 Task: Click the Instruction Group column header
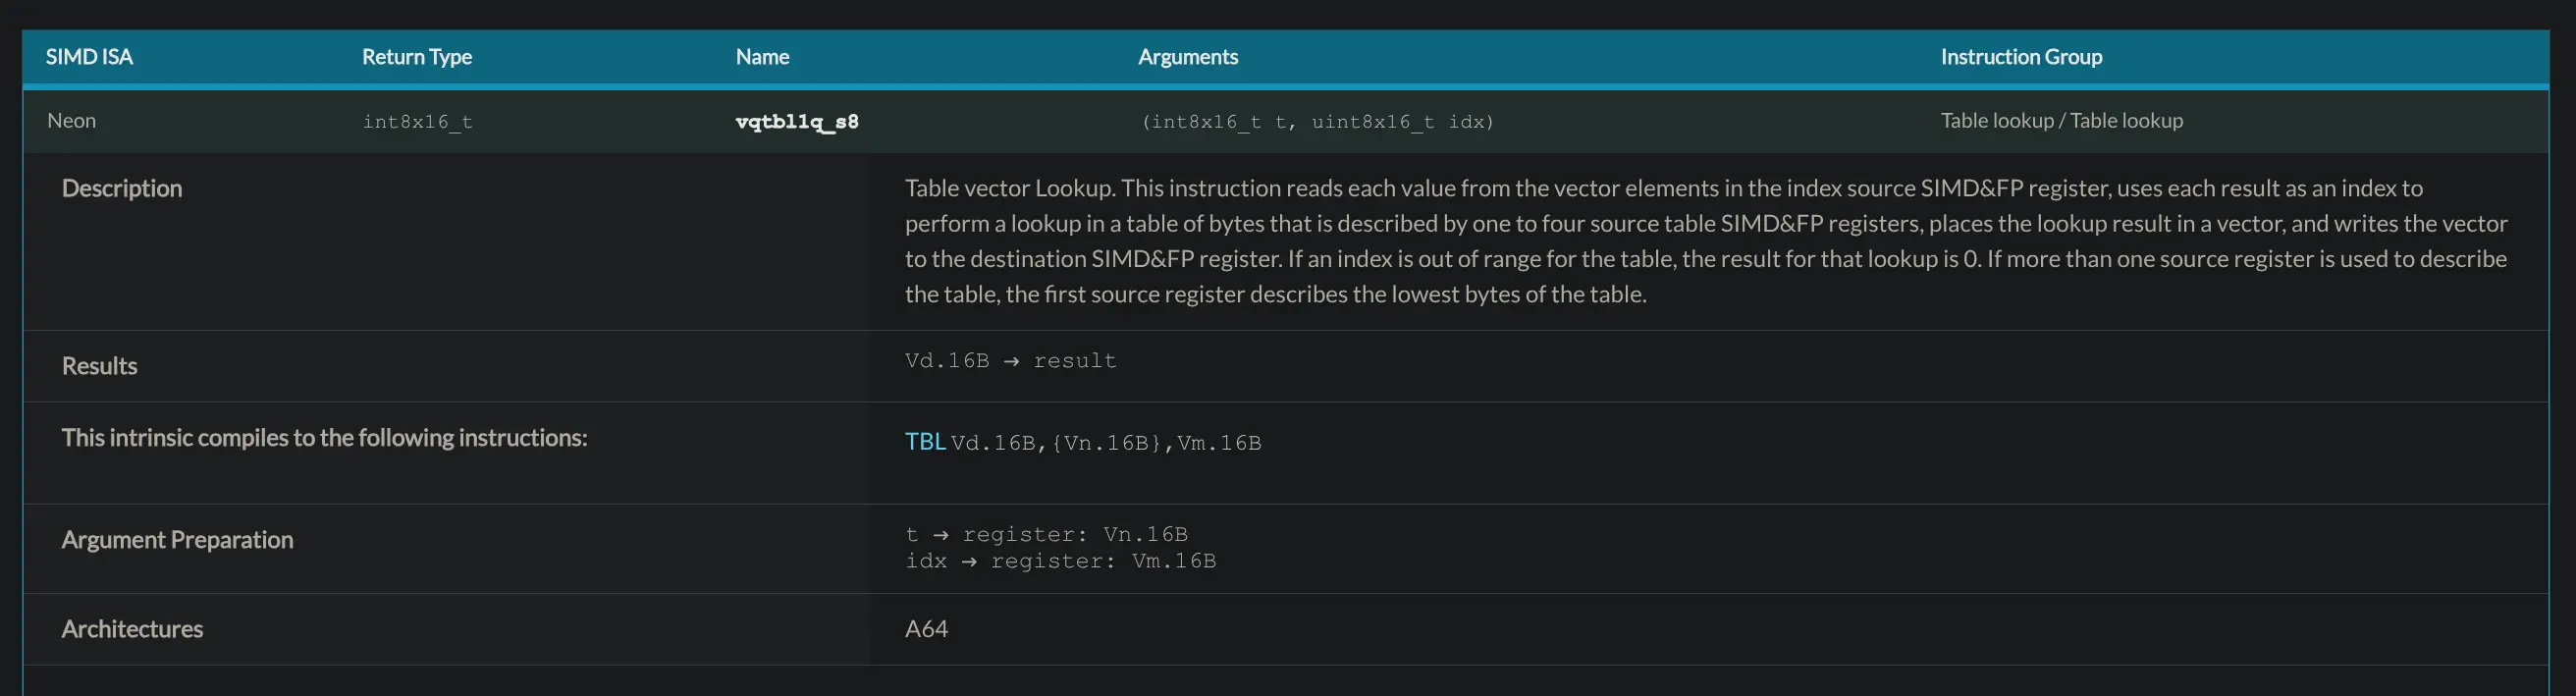click(x=2020, y=57)
